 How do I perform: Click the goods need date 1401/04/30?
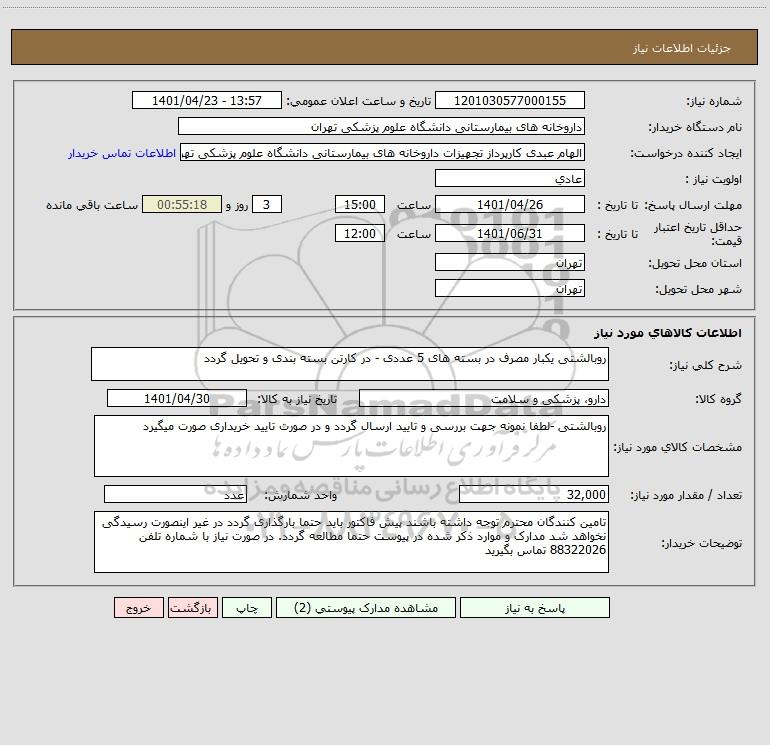click(177, 398)
